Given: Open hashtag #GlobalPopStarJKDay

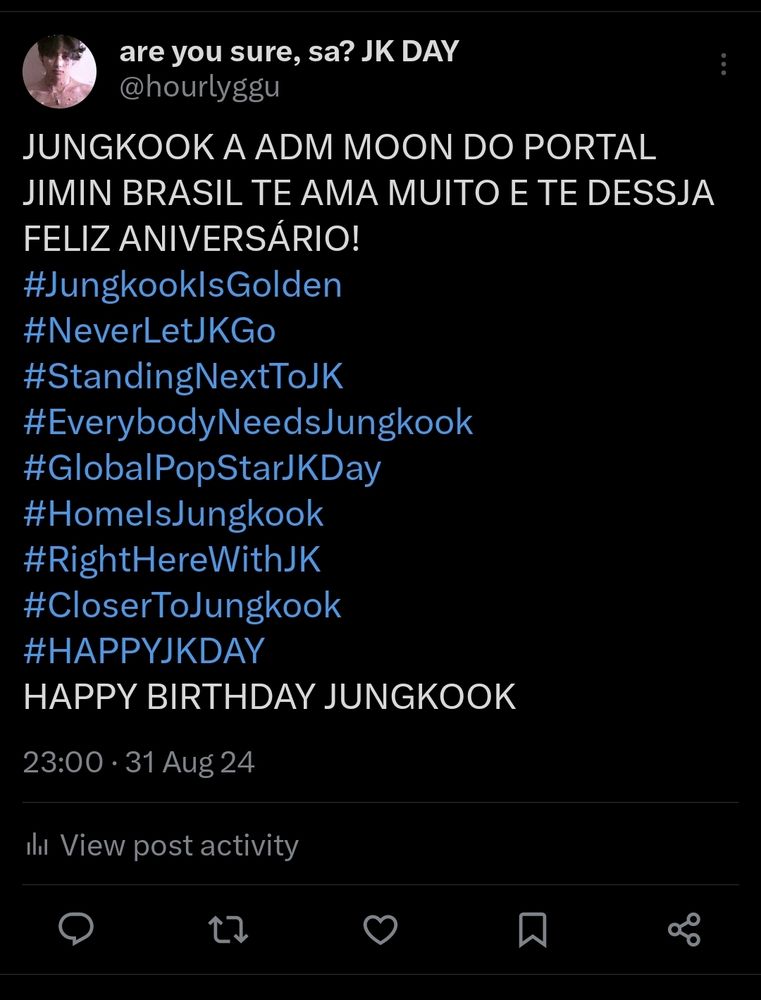Looking at the screenshot, I should 202,469.
